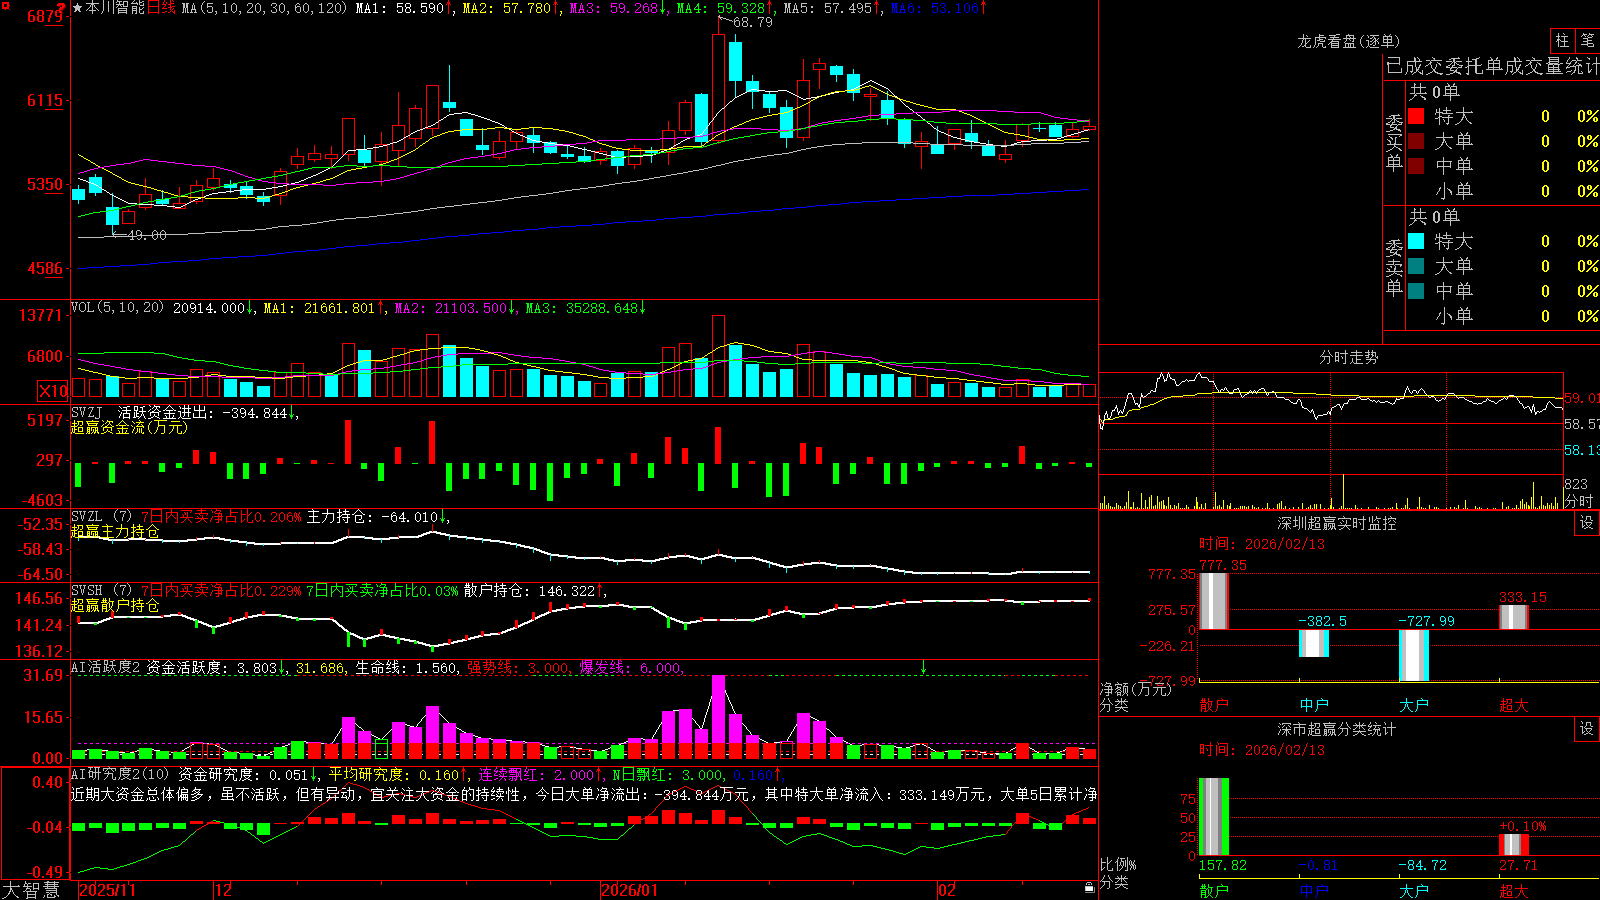Click the 深圳超赢实时监控 panel title
The width and height of the screenshot is (1600, 900).
click(x=1337, y=523)
